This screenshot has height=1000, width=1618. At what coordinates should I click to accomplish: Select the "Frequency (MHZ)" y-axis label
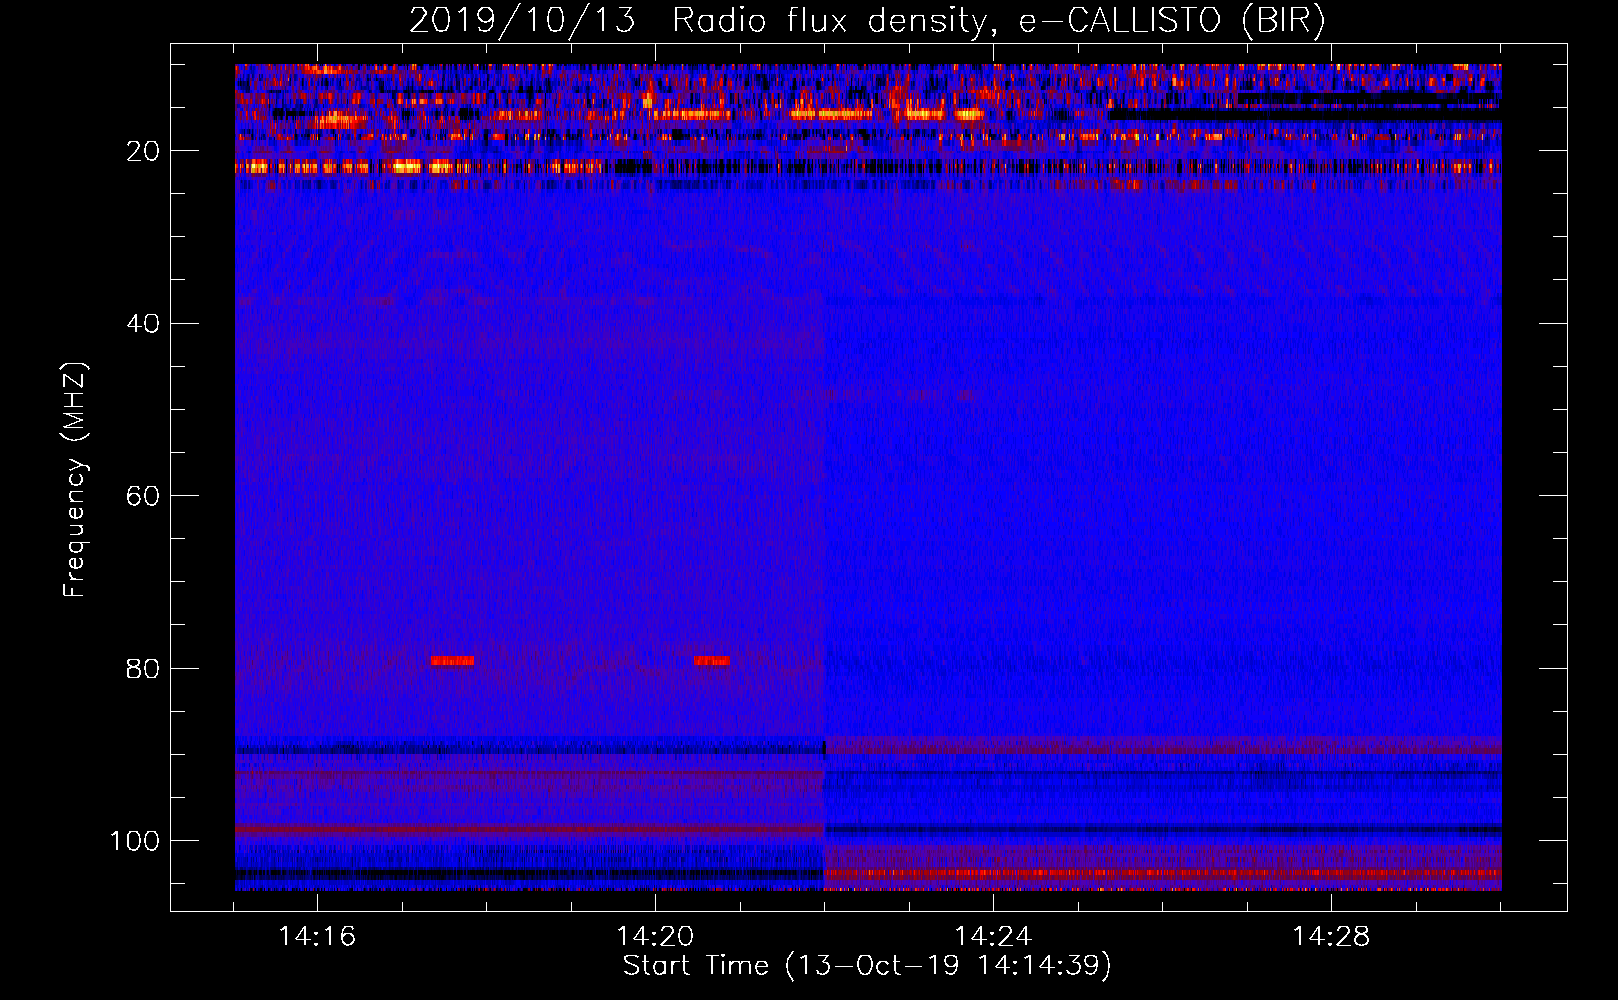75,479
